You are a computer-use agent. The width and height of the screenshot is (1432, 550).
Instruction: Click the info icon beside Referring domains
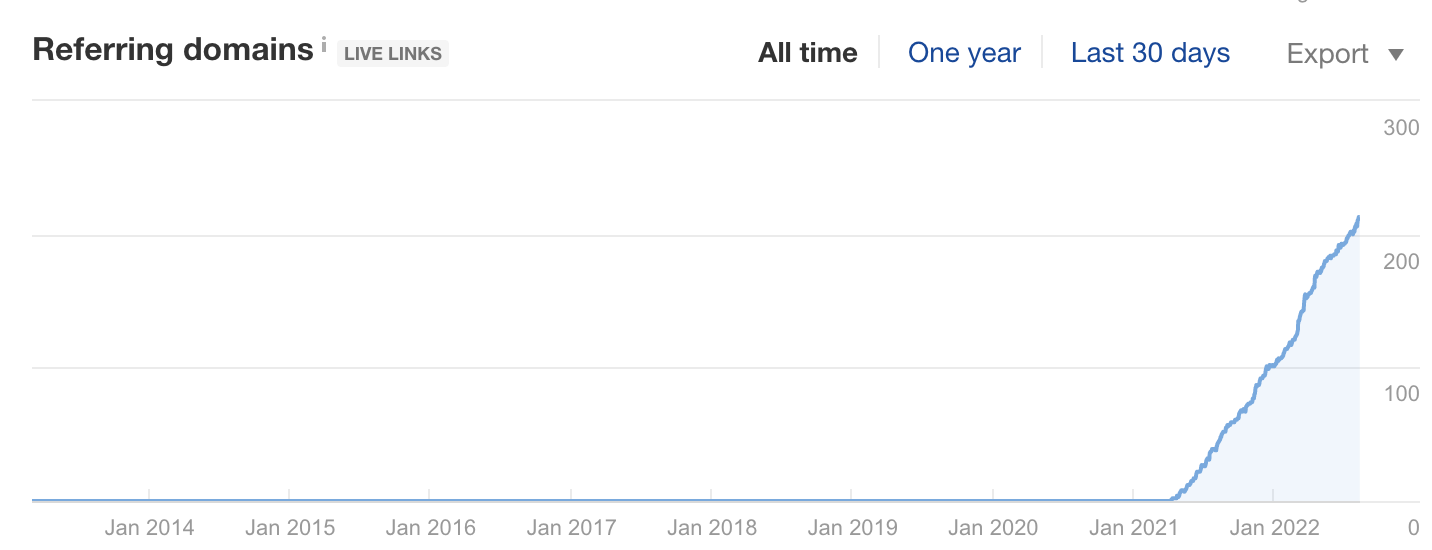pyautogui.click(x=324, y=46)
